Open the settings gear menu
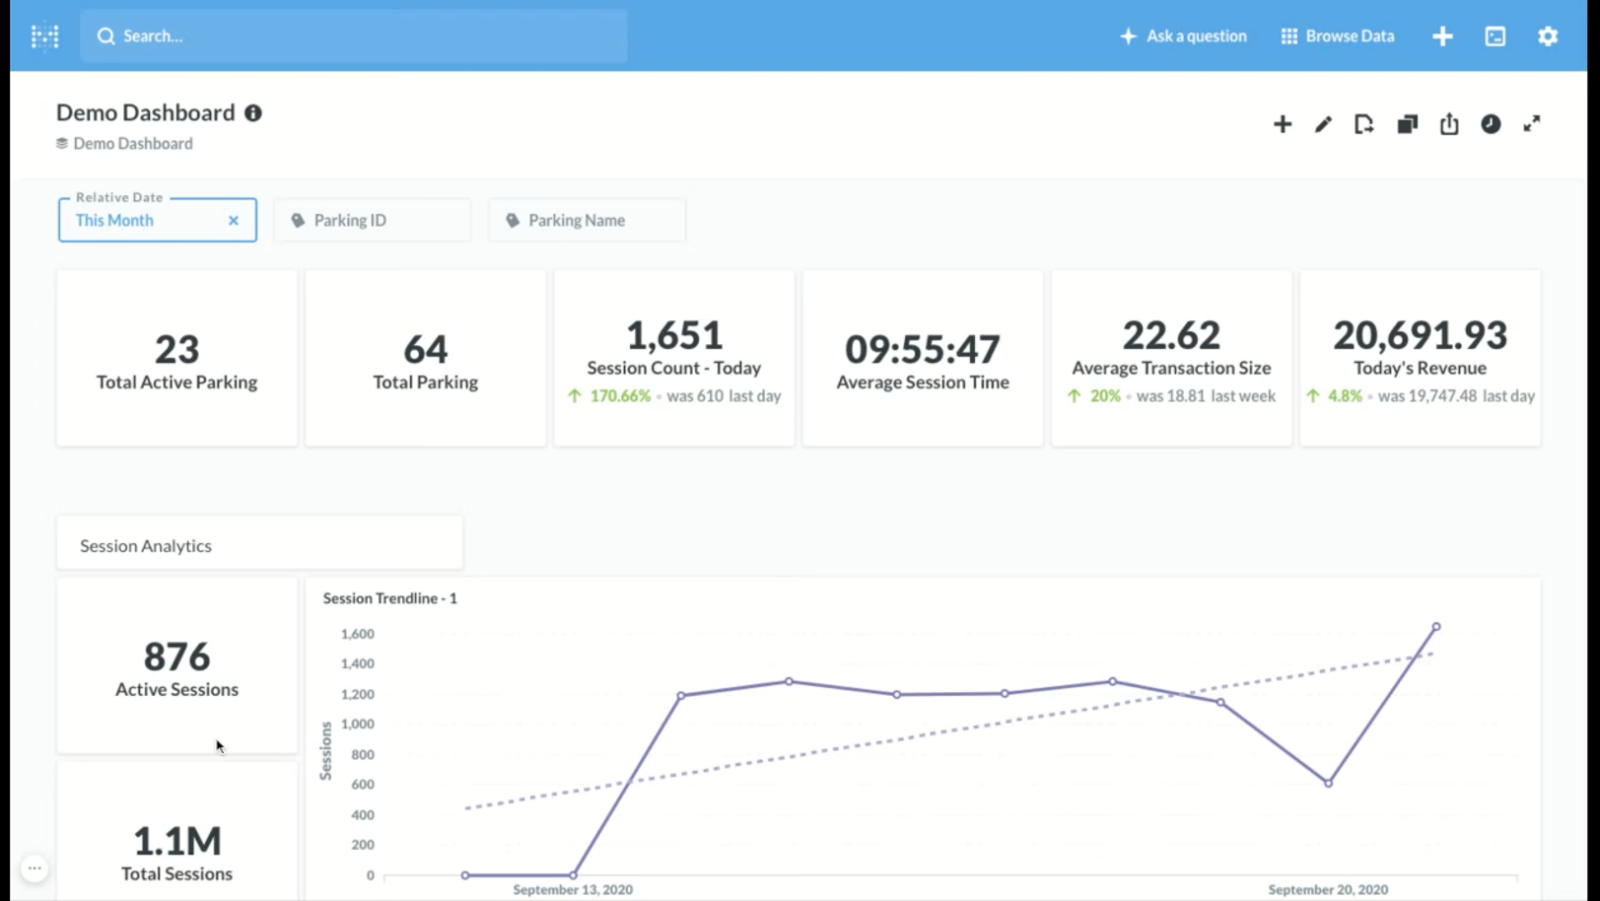 pos(1547,37)
